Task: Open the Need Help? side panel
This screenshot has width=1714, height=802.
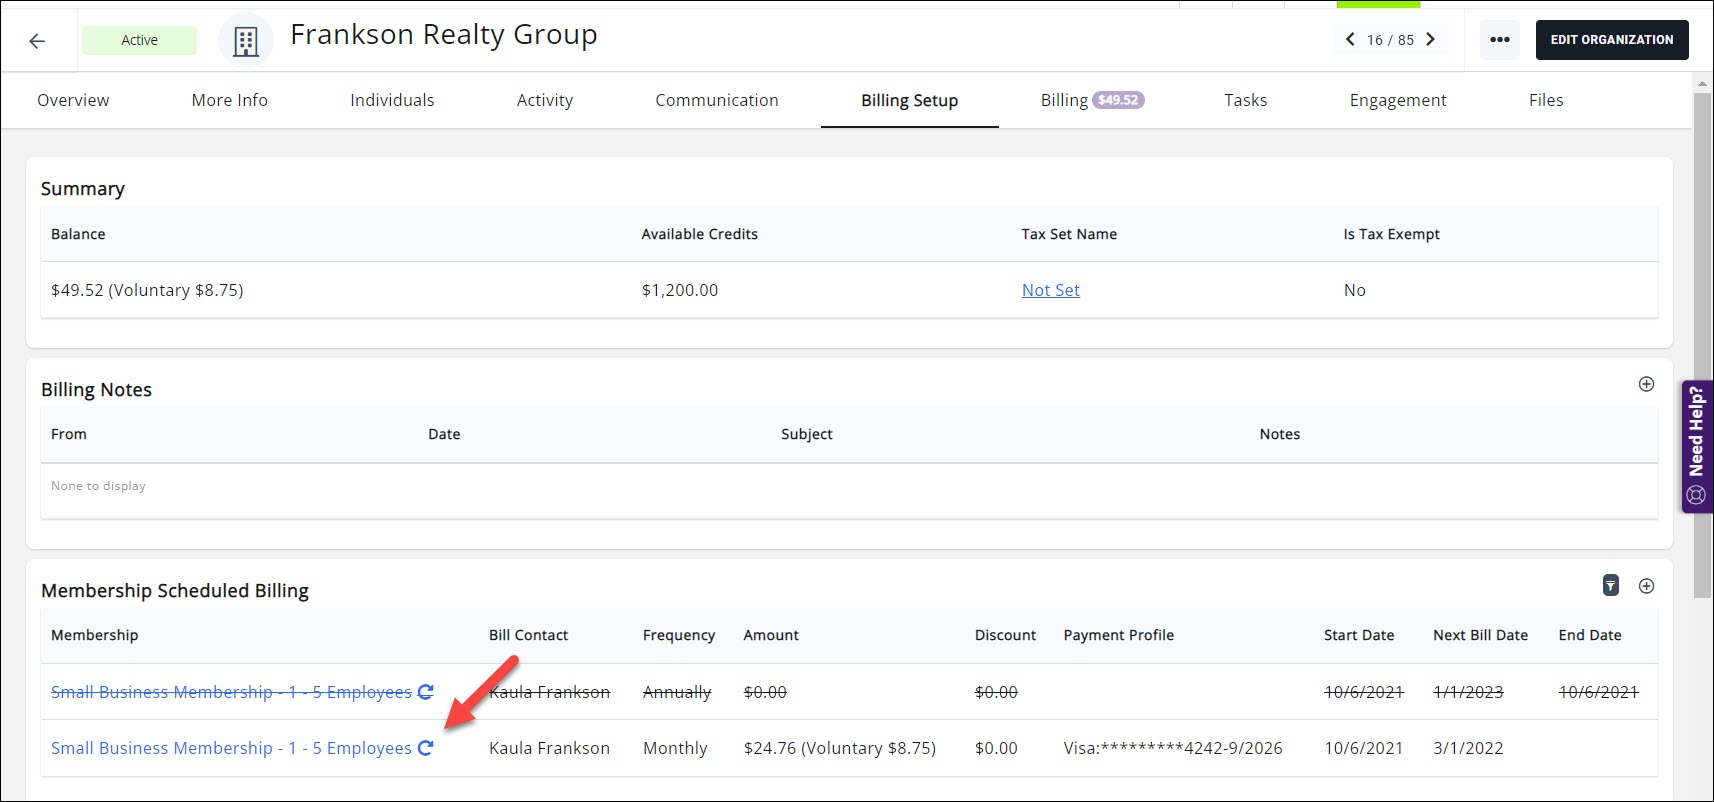Action: (x=1696, y=446)
